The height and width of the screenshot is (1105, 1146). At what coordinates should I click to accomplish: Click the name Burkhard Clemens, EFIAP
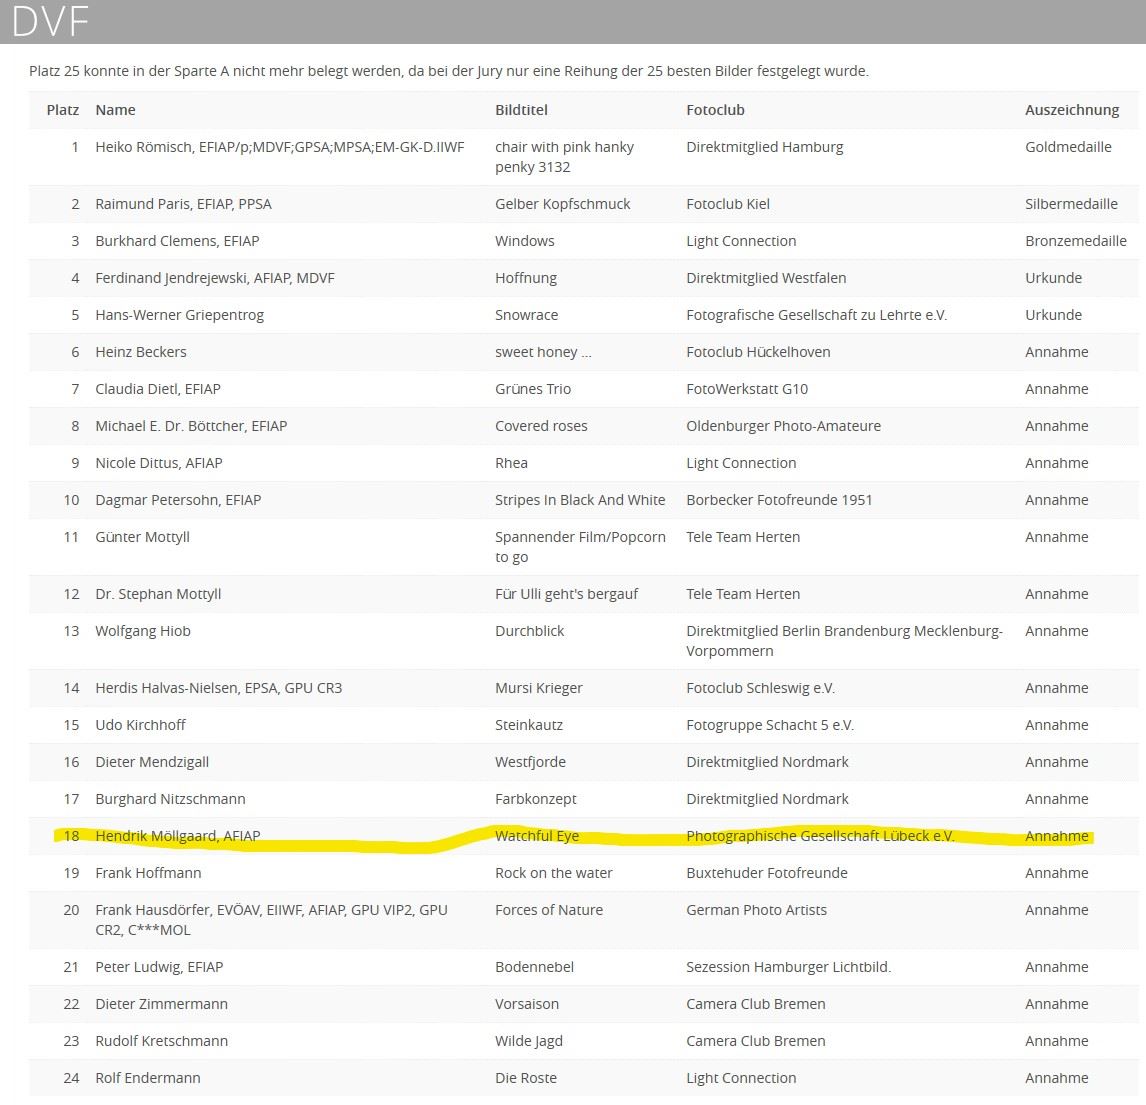tap(178, 241)
